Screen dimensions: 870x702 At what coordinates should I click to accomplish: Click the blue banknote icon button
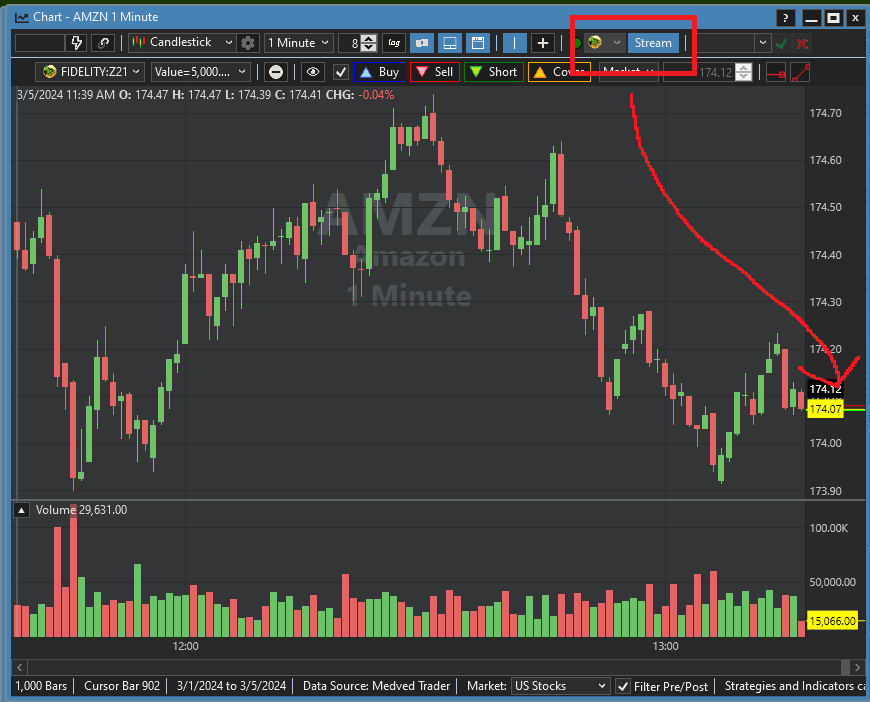coord(422,43)
